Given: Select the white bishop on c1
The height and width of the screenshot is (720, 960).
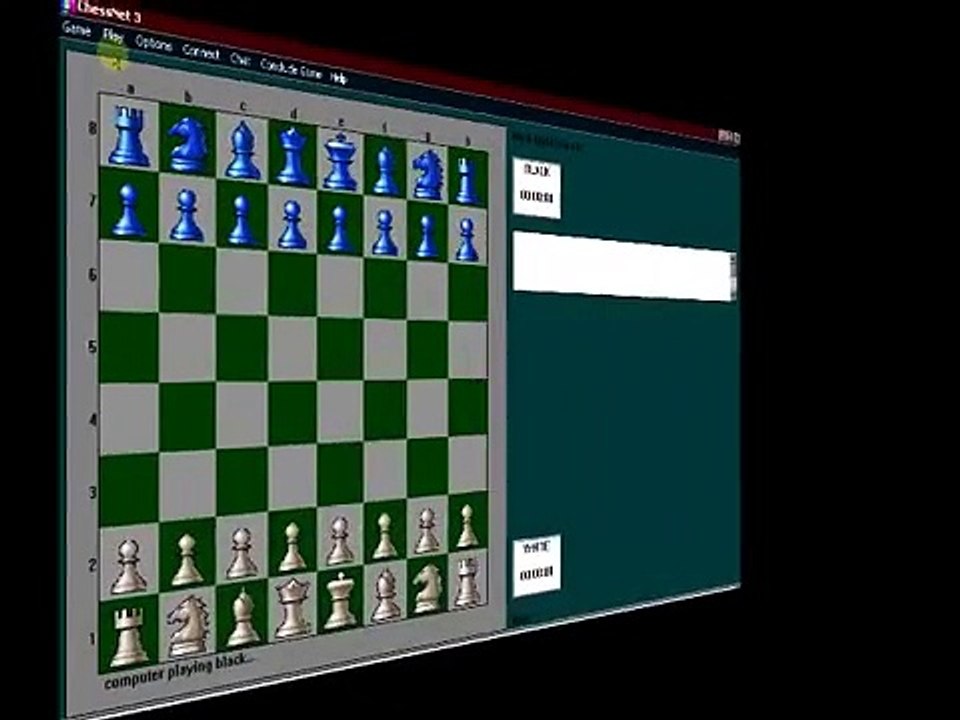Looking at the screenshot, I should [243, 618].
